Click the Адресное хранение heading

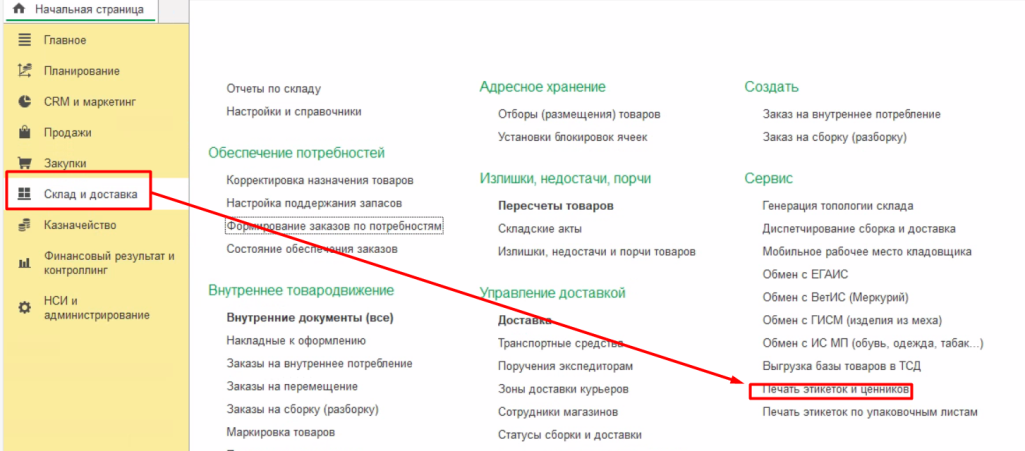click(543, 87)
